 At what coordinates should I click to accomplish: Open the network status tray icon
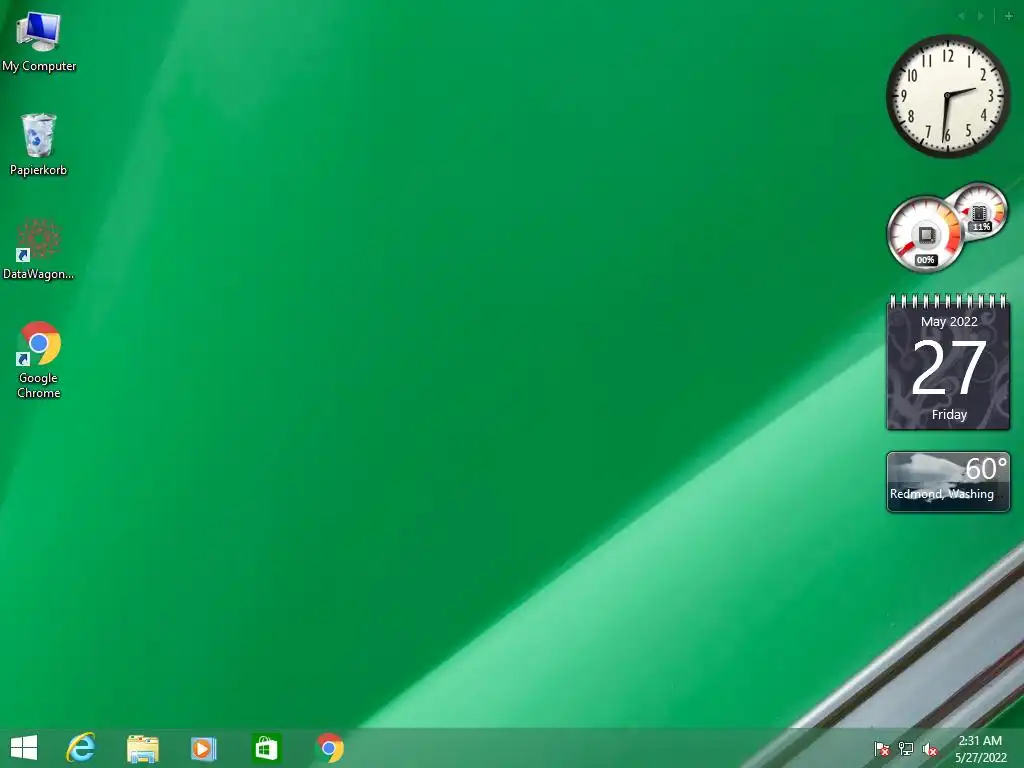click(x=906, y=749)
